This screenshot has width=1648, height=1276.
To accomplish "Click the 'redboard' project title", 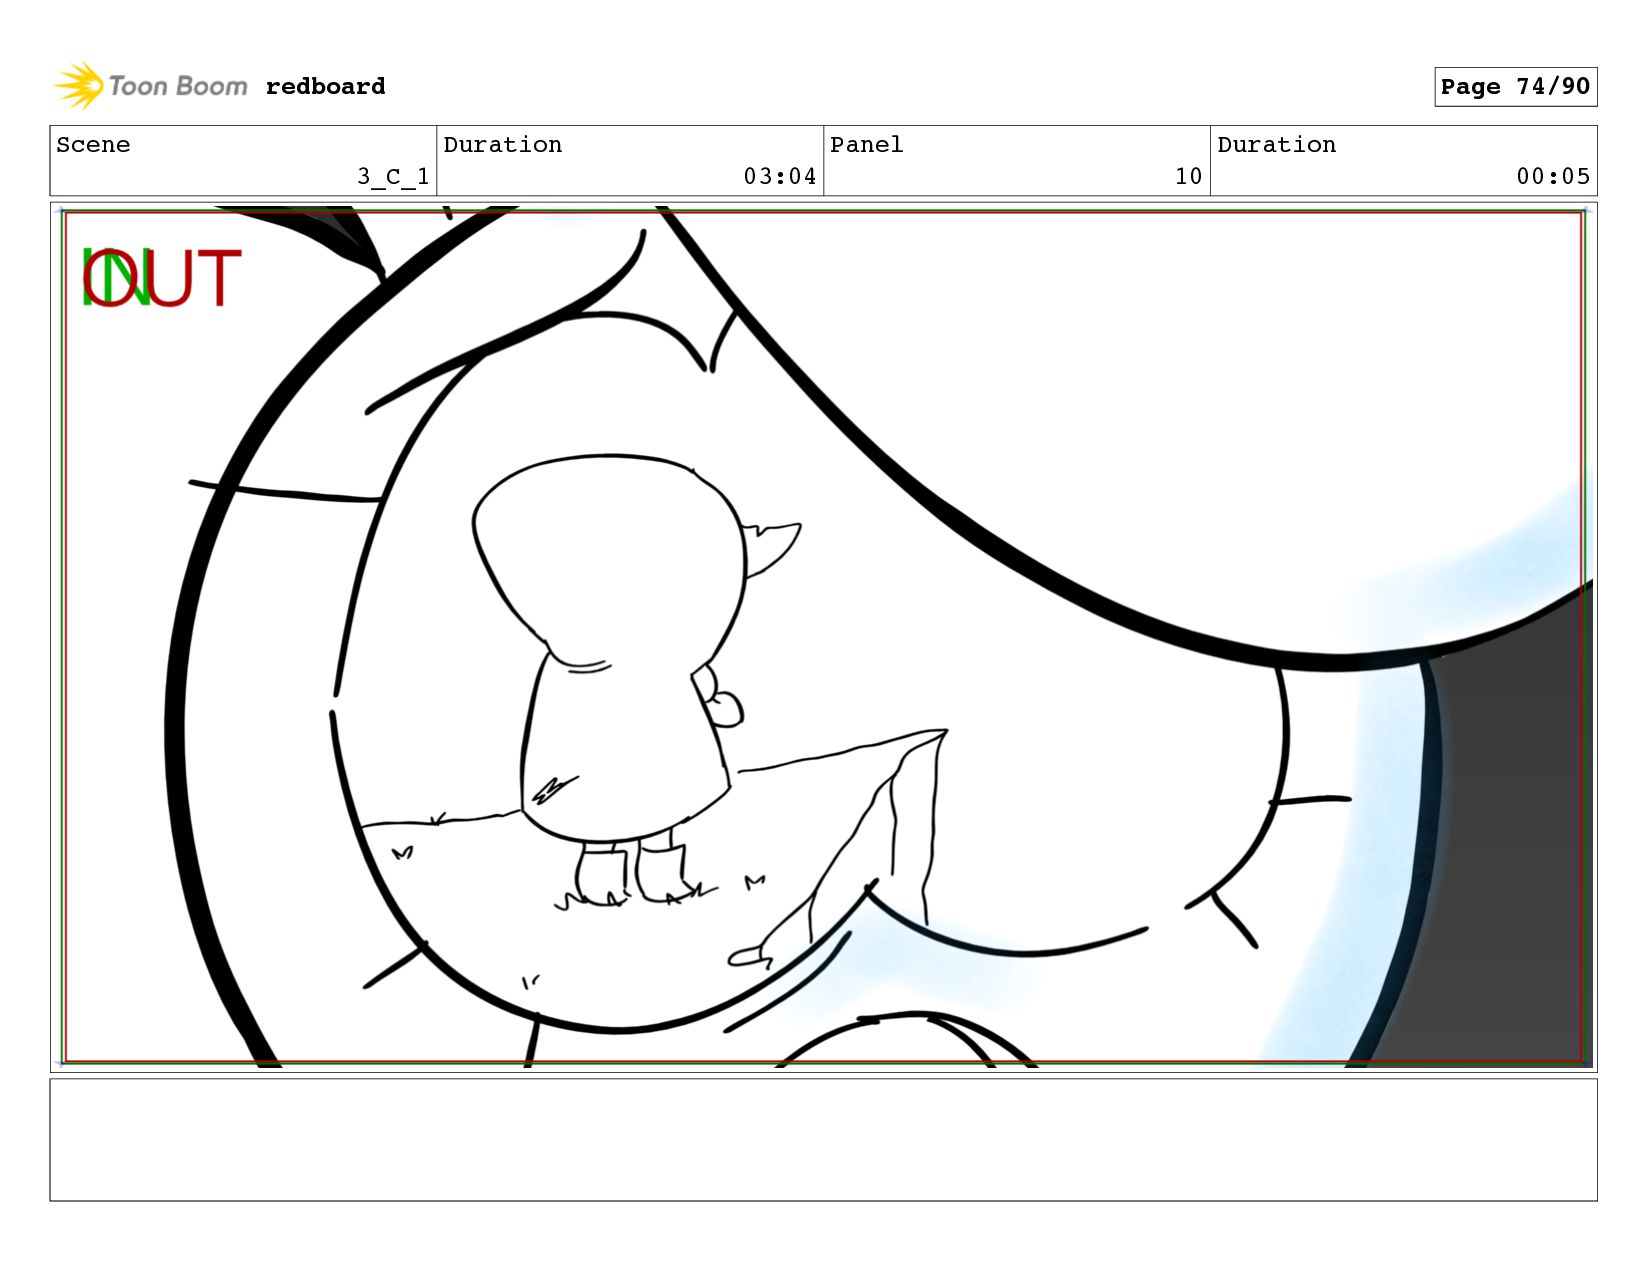I will [325, 87].
